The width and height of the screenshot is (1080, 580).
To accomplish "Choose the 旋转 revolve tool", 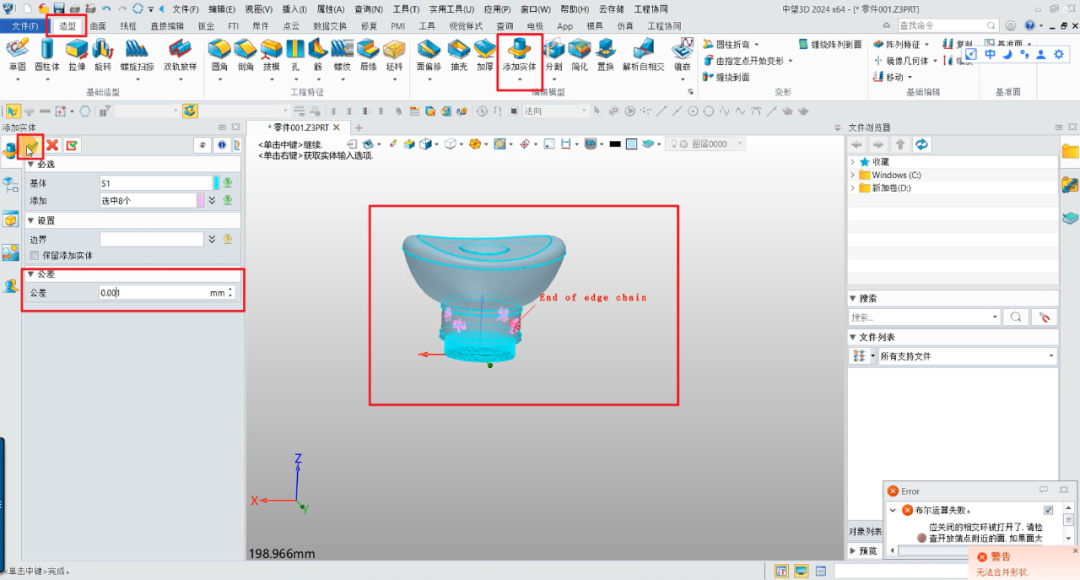I will [x=103, y=55].
